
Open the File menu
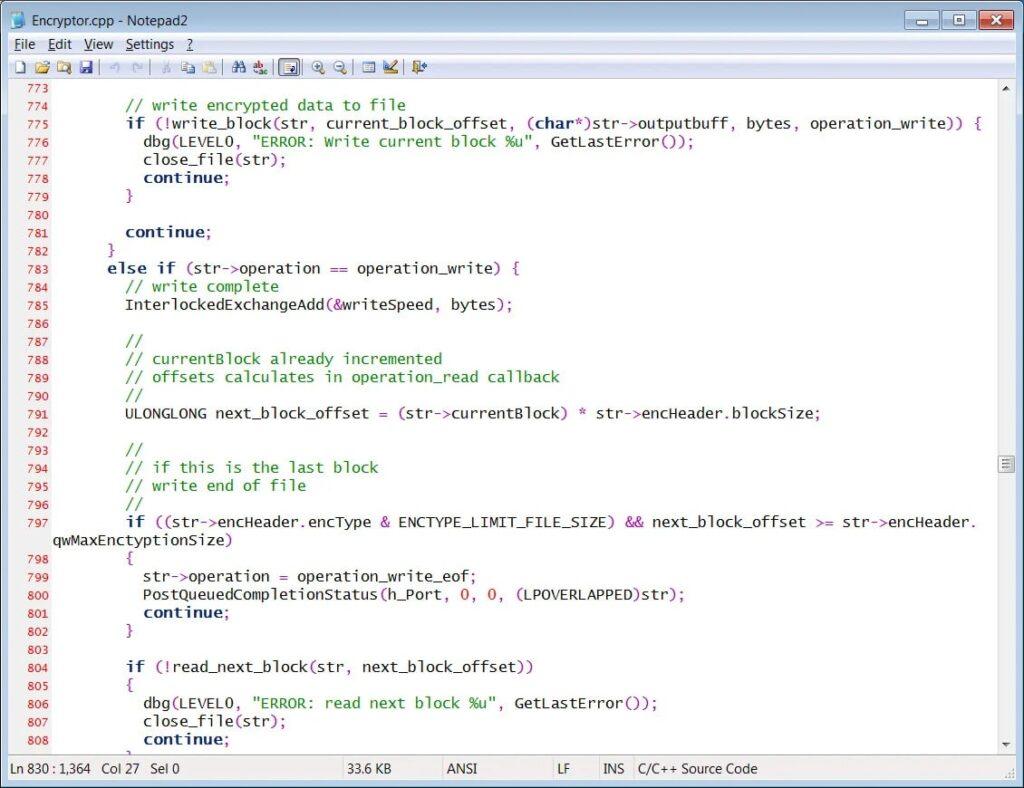coord(25,44)
